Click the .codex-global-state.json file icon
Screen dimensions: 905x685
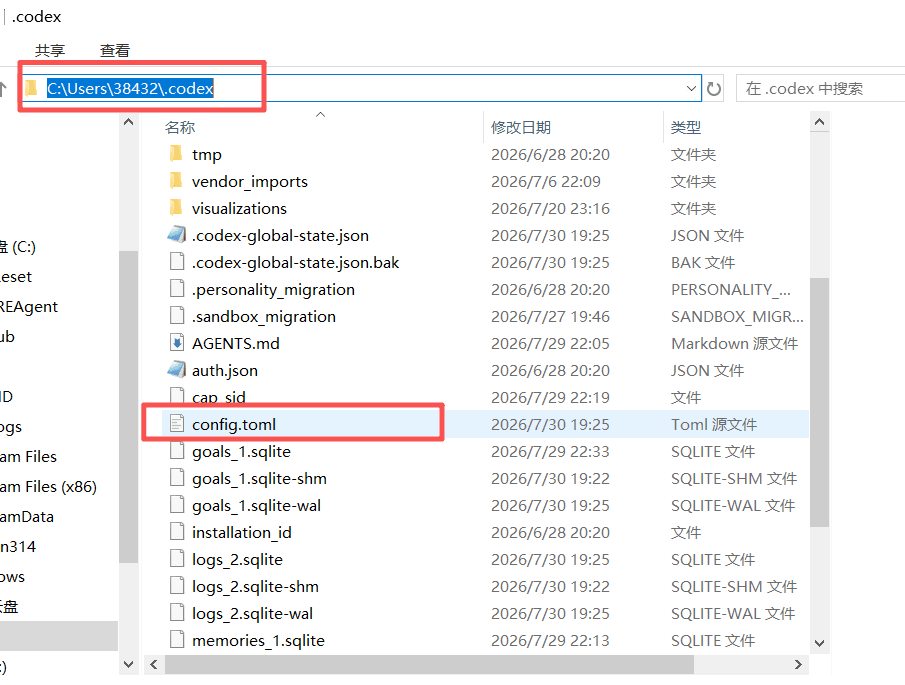click(177, 235)
